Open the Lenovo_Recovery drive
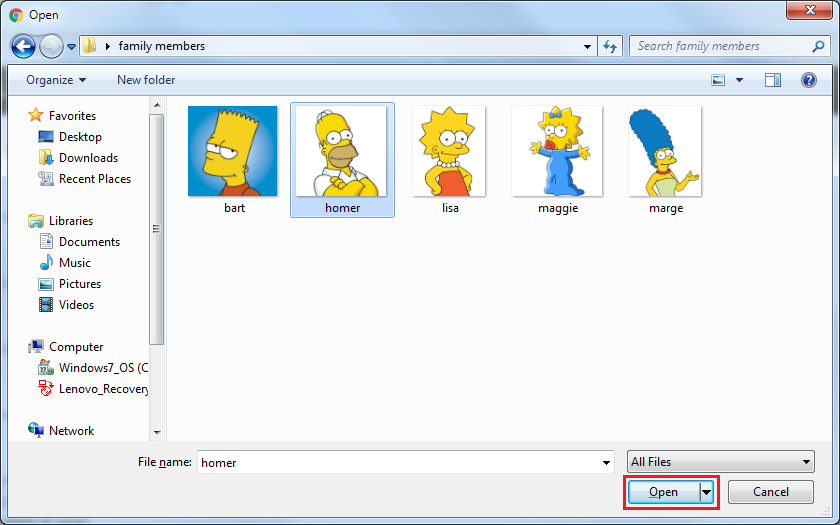This screenshot has width=840, height=525. coord(104,388)
